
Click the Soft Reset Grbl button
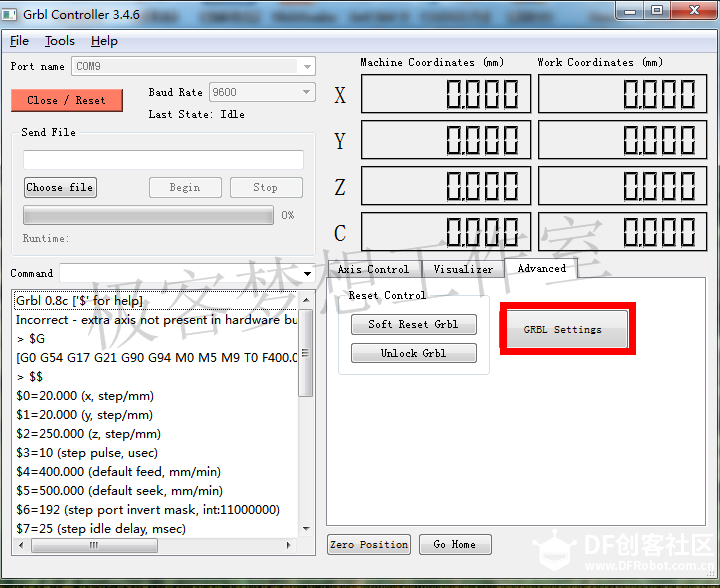tap(413, 325)
